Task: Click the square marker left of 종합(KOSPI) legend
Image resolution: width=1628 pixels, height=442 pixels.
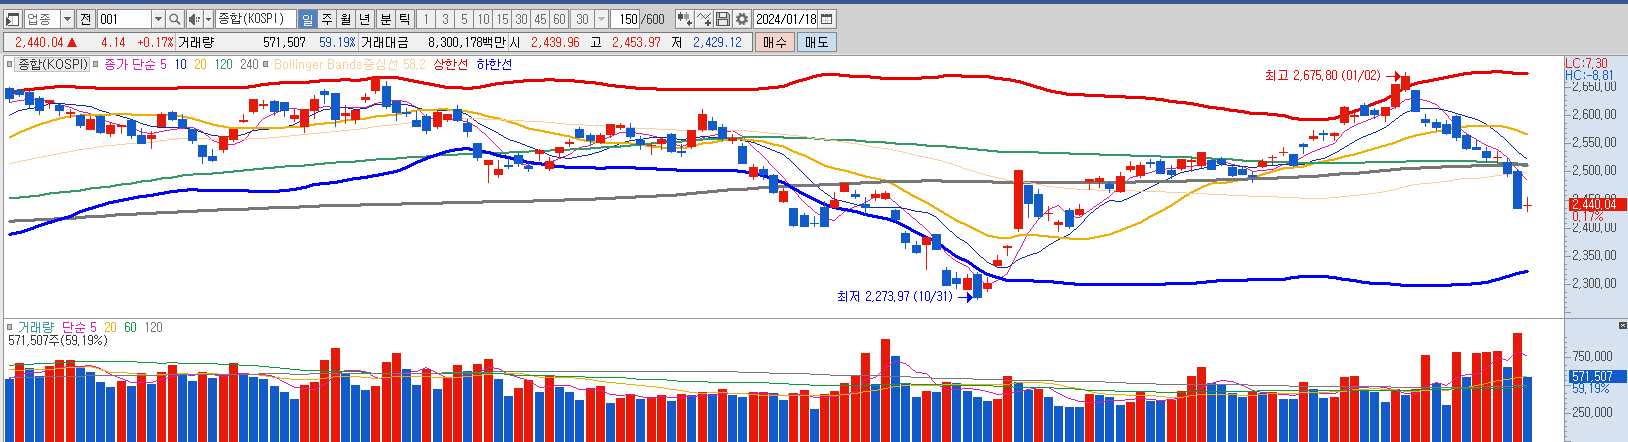Action: pyautogui.click(x=9, y=64)
